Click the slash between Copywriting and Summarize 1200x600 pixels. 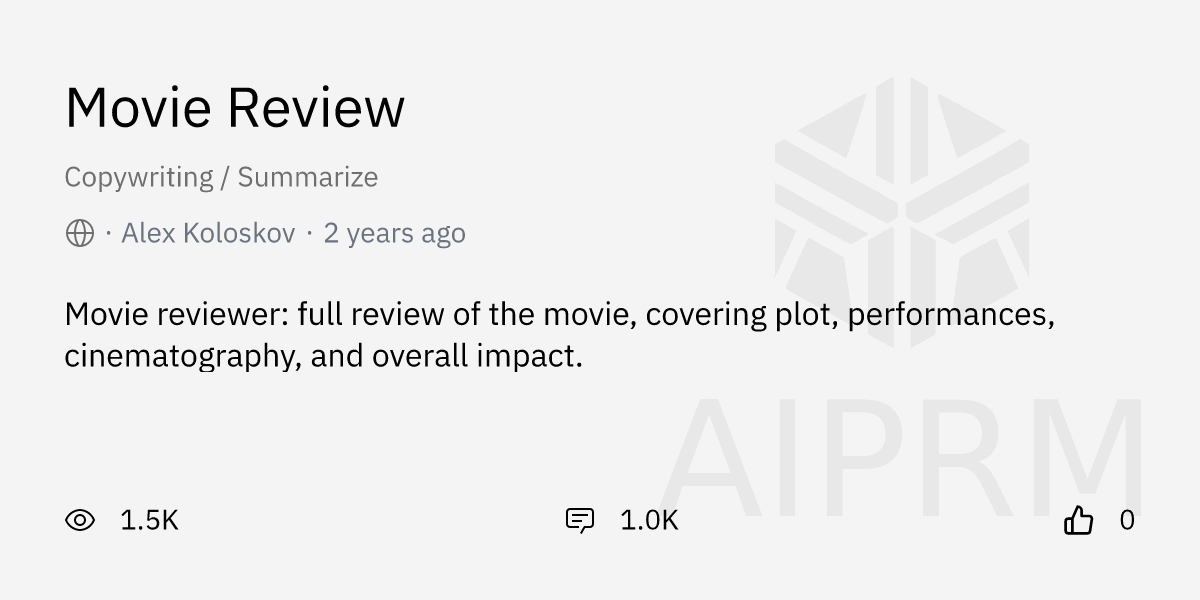click(225, 177)
